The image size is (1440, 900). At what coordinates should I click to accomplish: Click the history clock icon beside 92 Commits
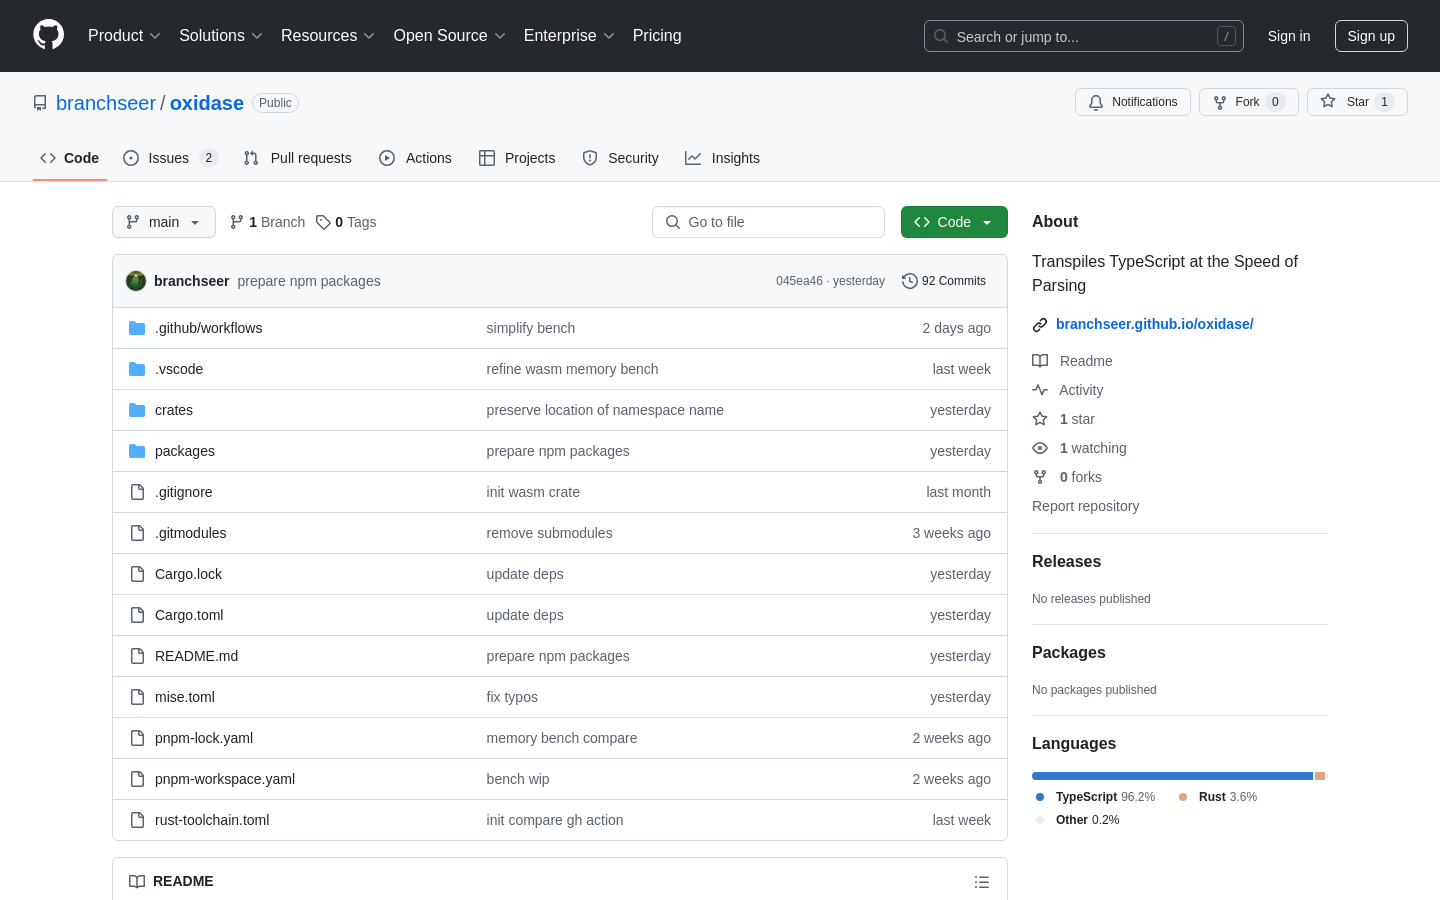909,281
